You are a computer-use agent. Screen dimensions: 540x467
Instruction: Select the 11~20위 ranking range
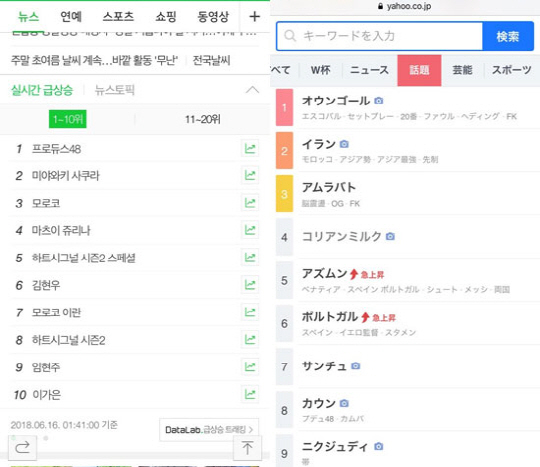tap(202, 120)
